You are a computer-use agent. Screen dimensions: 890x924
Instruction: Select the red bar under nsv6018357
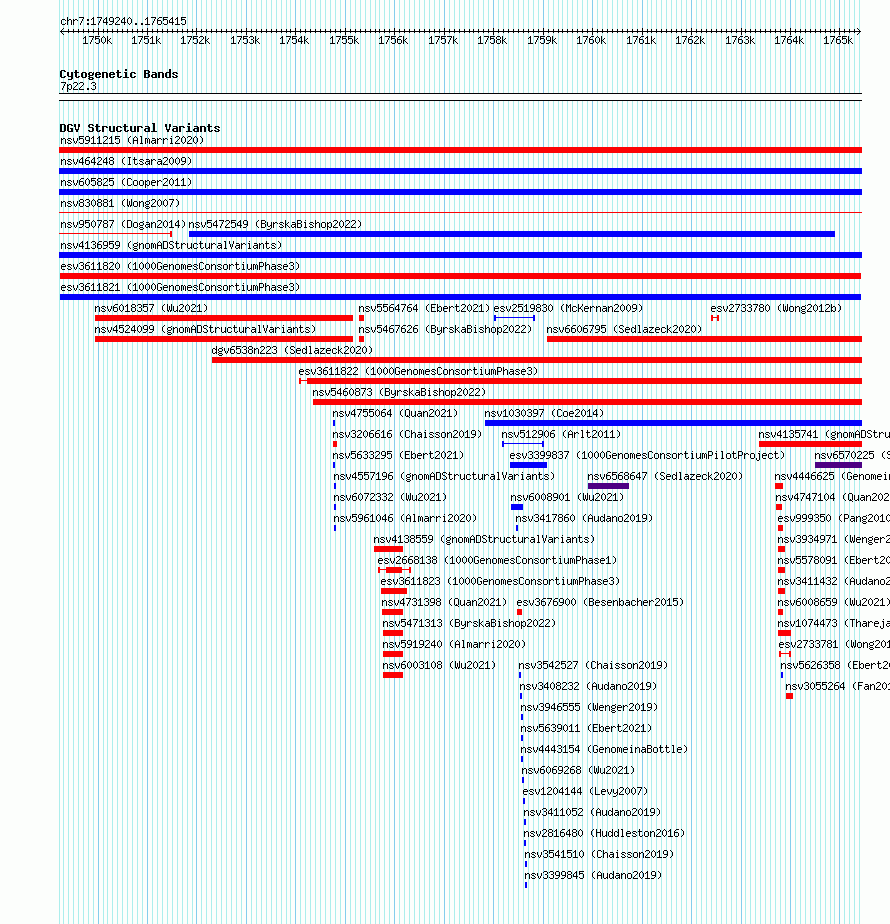[223, 318]
